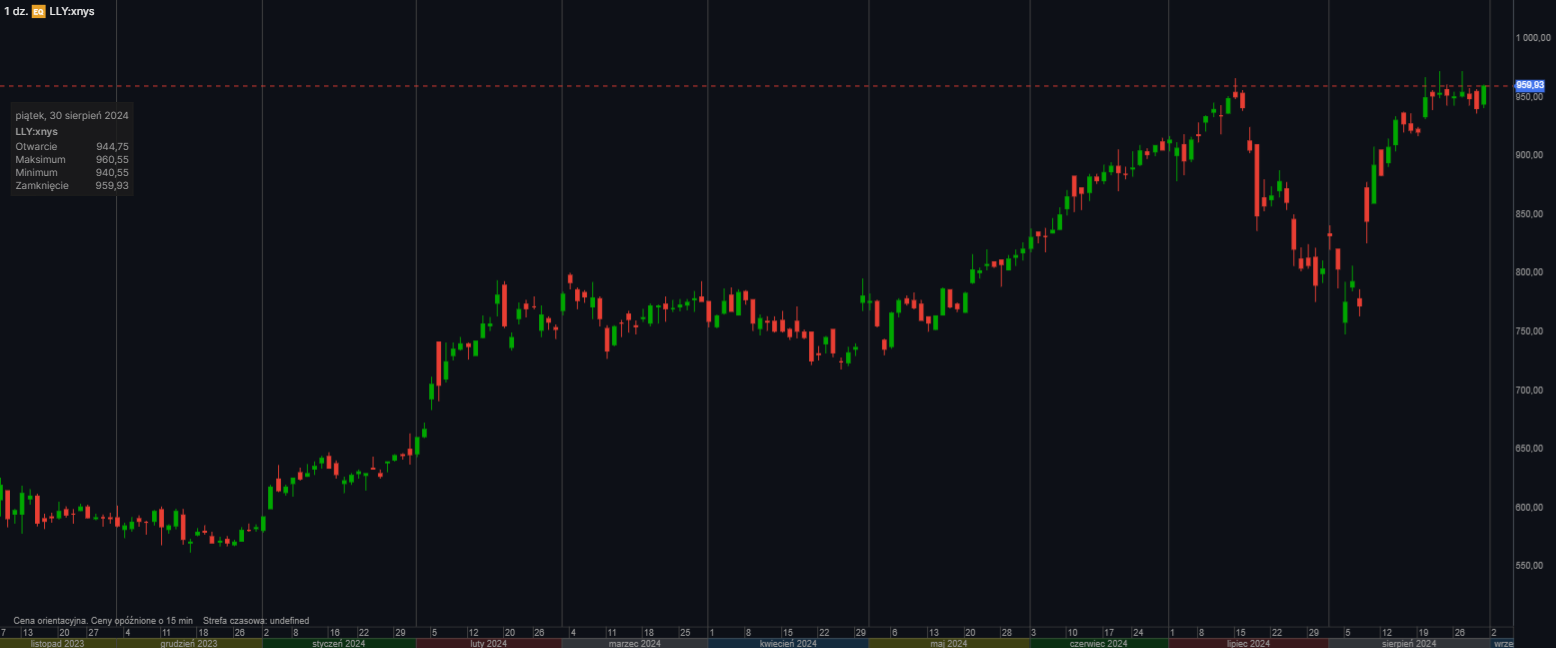The width and height of the screenshot is (1556, 648).
Task: Select the maj 2024 month segment
Action: click(948, 643)
